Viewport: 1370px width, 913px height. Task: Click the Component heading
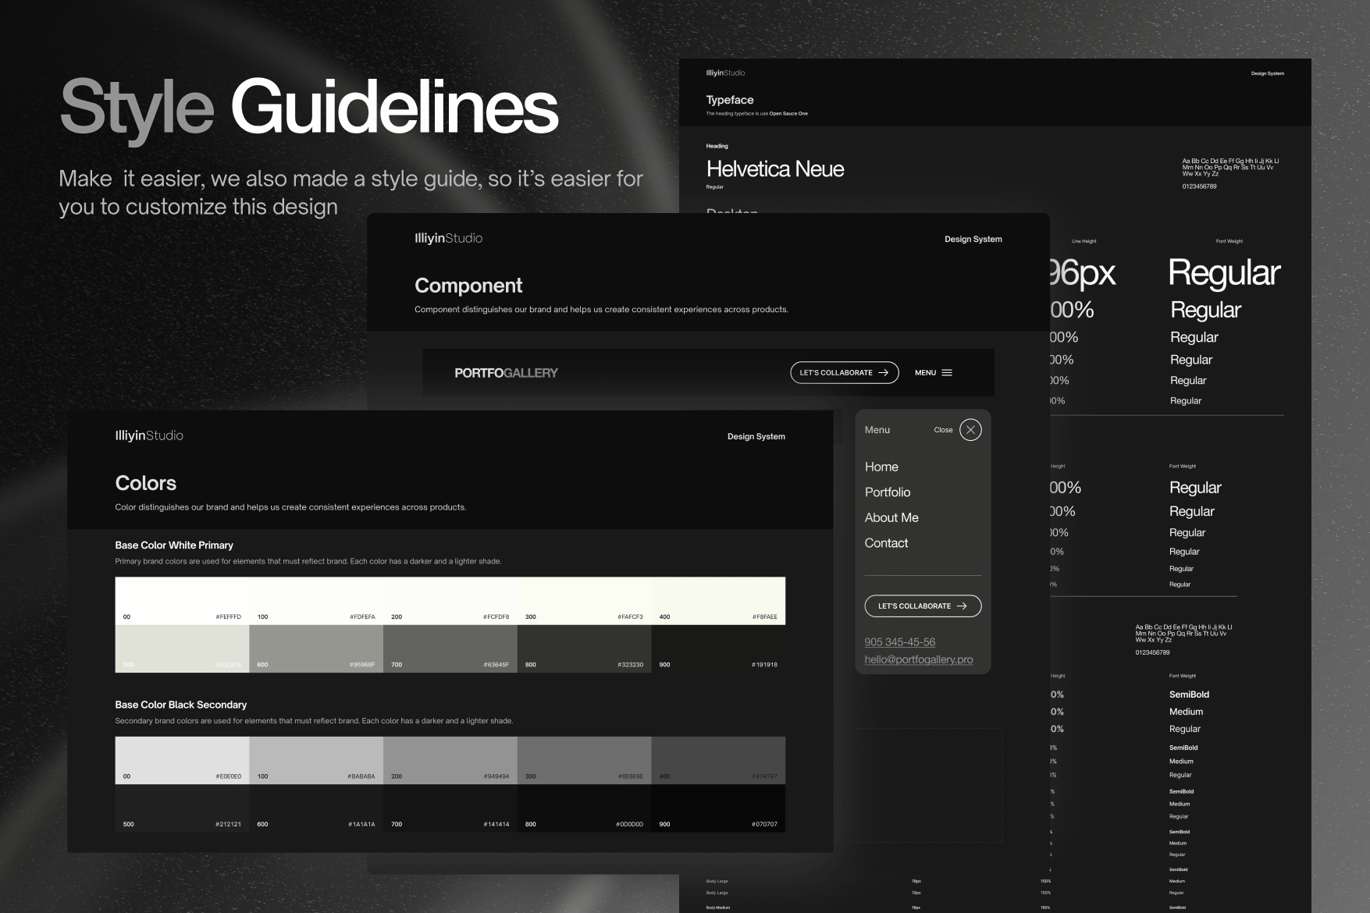pyautogui.click(x=468, y=286)
